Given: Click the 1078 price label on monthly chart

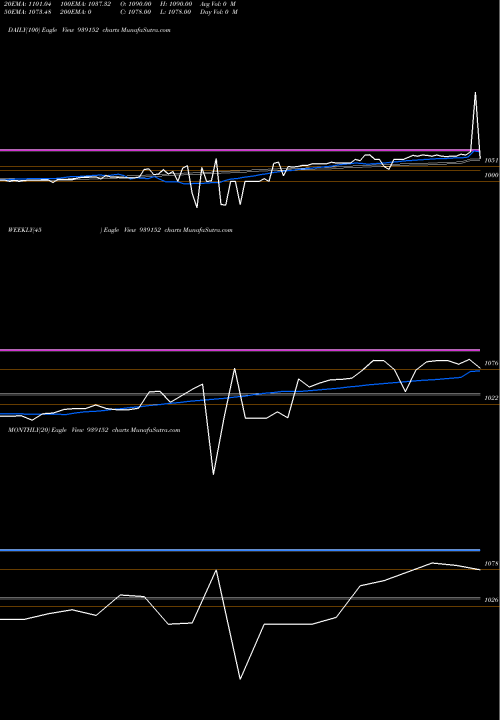Looking at the screenshot, I should tap(491, 563).
